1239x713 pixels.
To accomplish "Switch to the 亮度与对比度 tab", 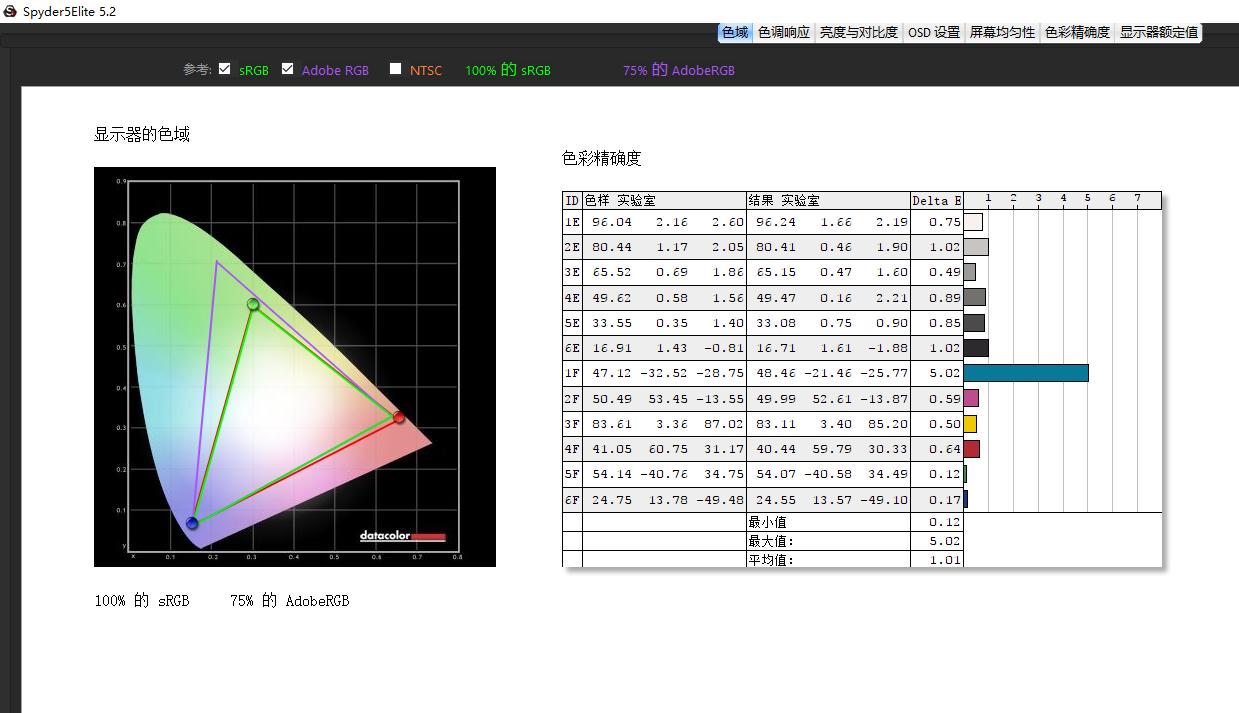I will (860, 31).
